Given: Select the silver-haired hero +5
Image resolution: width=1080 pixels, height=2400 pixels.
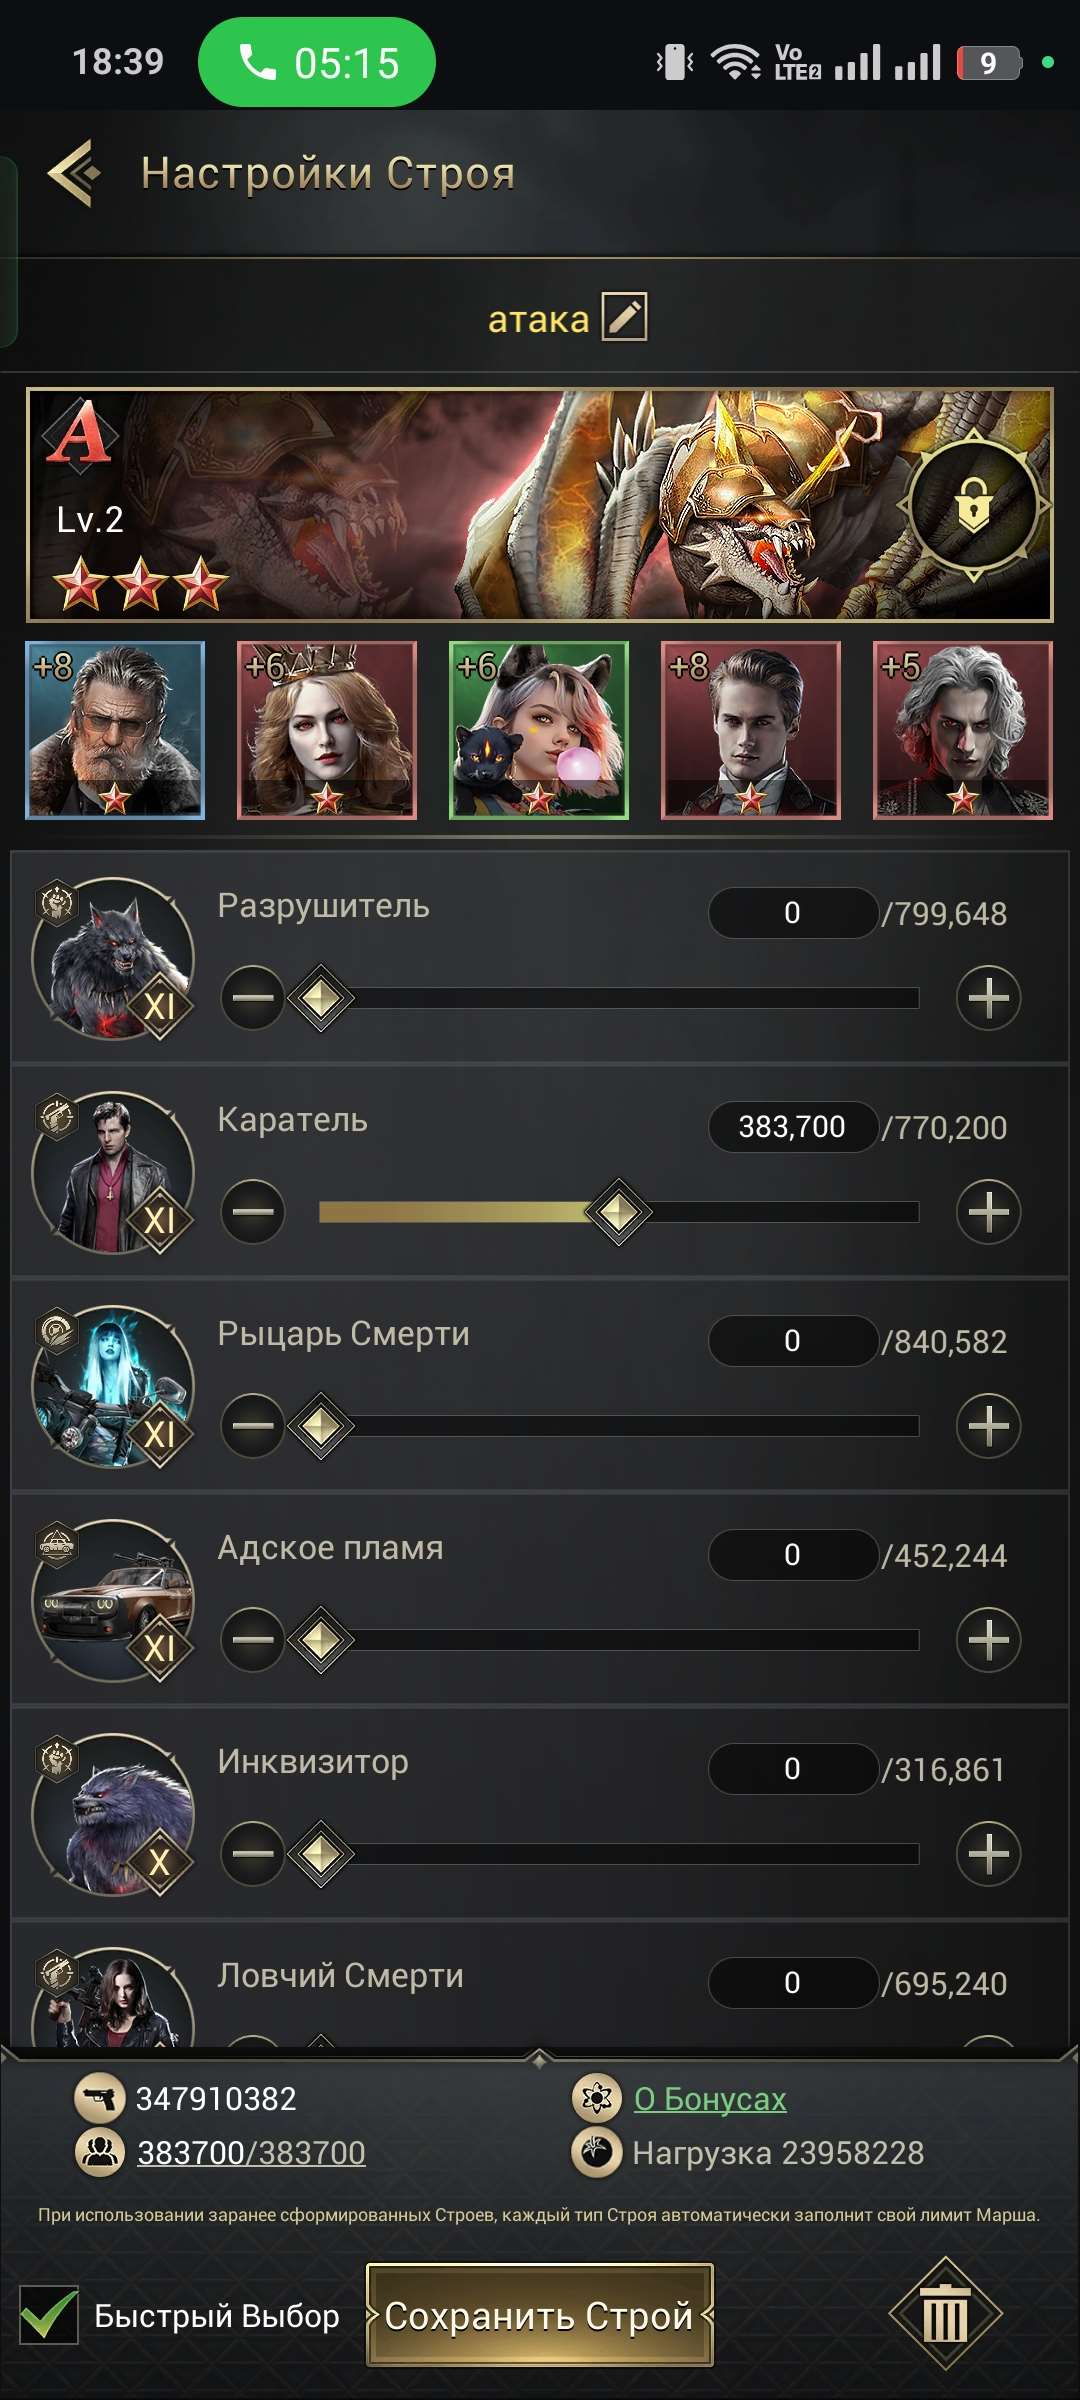Looking at the screenshot, I should click(963, 730).
